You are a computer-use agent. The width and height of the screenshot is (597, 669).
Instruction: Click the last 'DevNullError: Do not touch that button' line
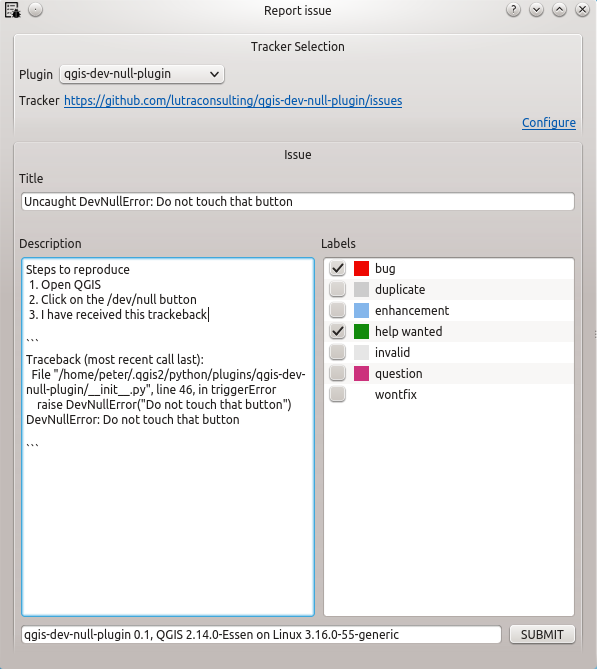pyautogui.click(x=132, y=420)
